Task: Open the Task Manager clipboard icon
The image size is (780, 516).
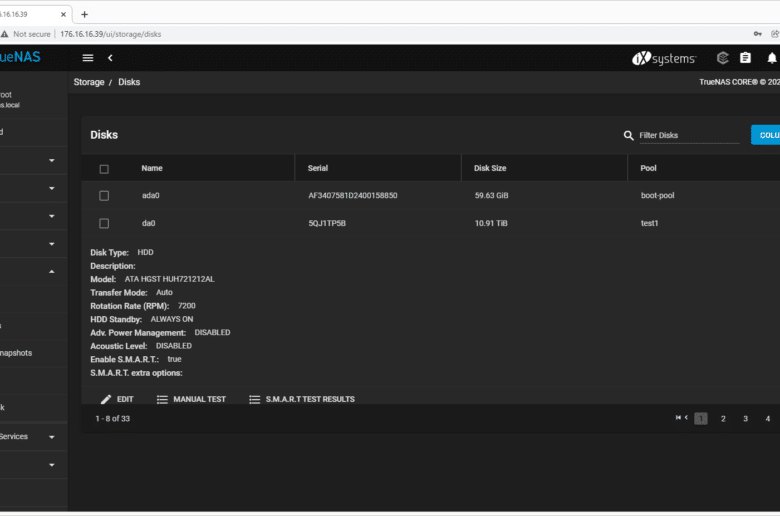Action: [x=745, y=58]
